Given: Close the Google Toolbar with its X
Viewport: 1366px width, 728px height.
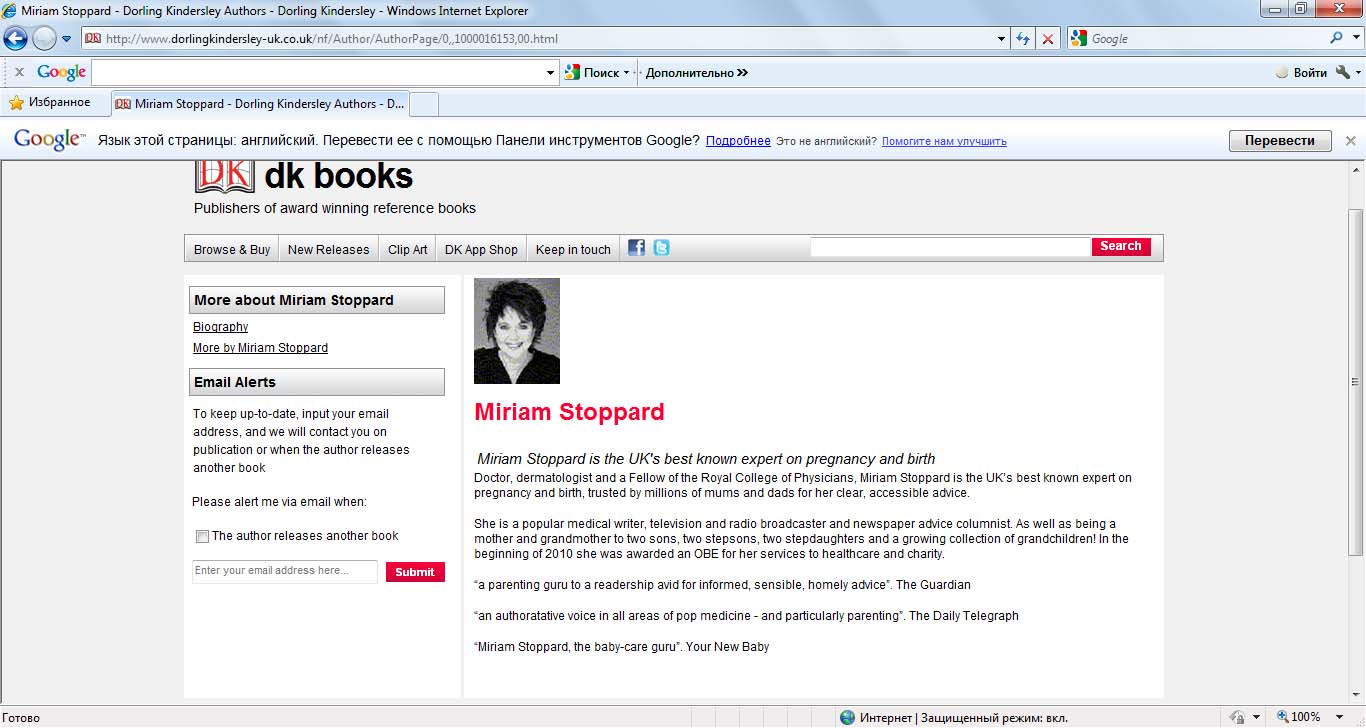Looking at the screenshot, I should [x=19, y=72].
